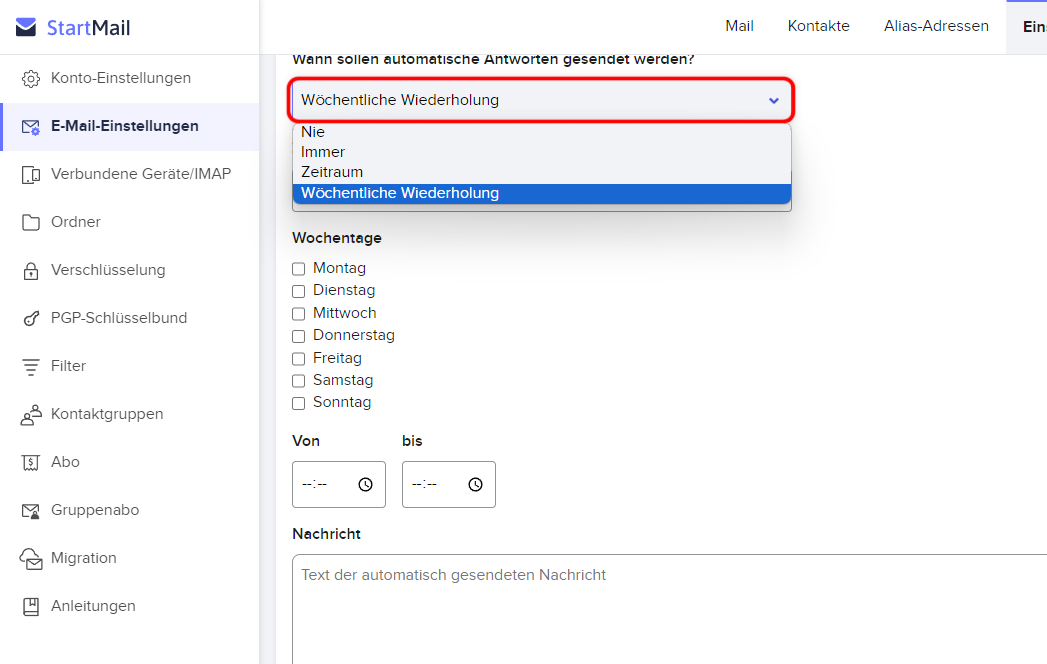Viewport: 1047px width, 664px height.
Task: Choose Nie in the dropdown list
Action: (x=542, y=132)
